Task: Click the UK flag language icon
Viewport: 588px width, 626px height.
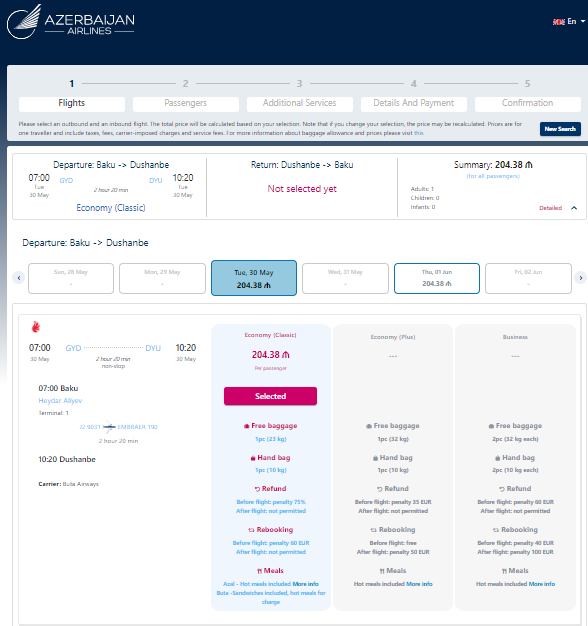Action: pyautogui.click(x=558, y=22)
